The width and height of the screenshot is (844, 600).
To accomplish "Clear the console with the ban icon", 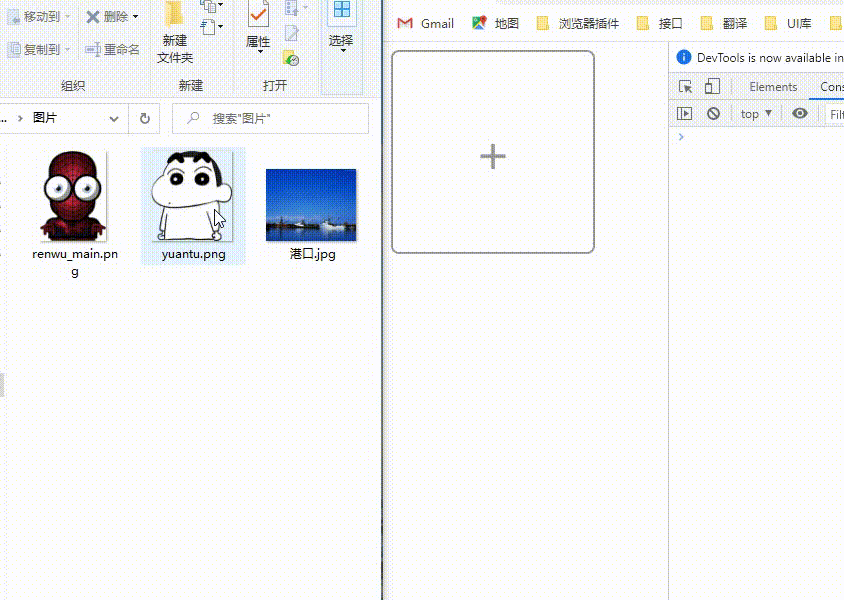I will coord(713,114).
